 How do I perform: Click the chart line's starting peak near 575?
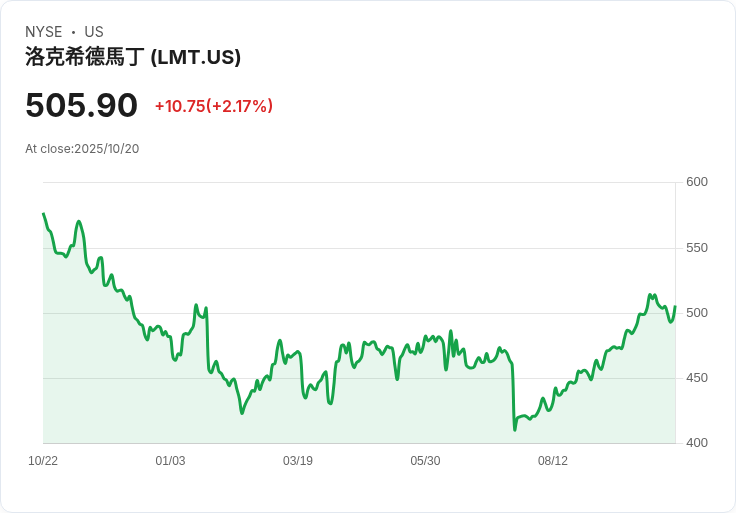click(x=44, y=214)
